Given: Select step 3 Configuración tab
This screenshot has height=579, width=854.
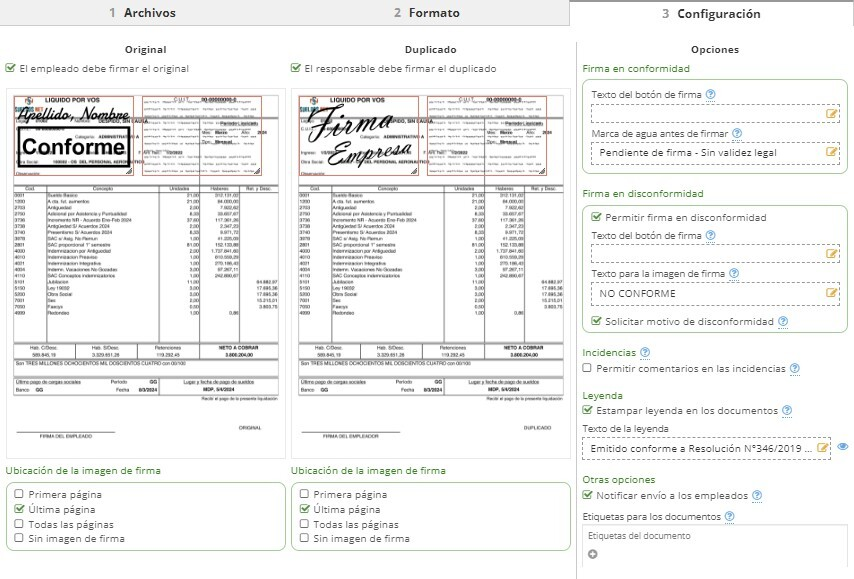Looking at the screenshot, I should 711,14.
